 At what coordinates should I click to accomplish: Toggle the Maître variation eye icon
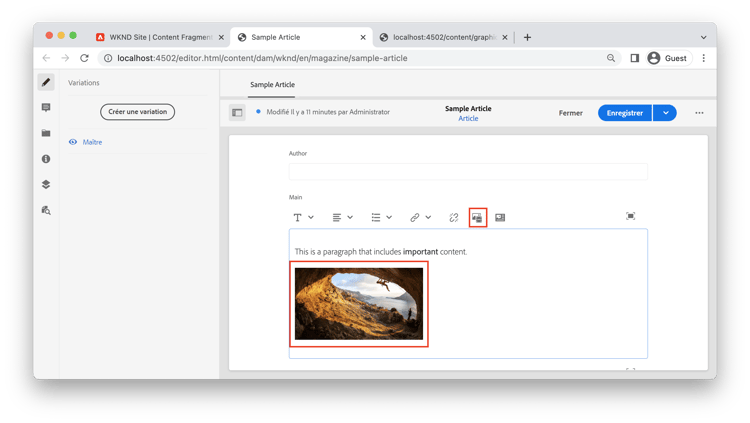pos(73,142)
